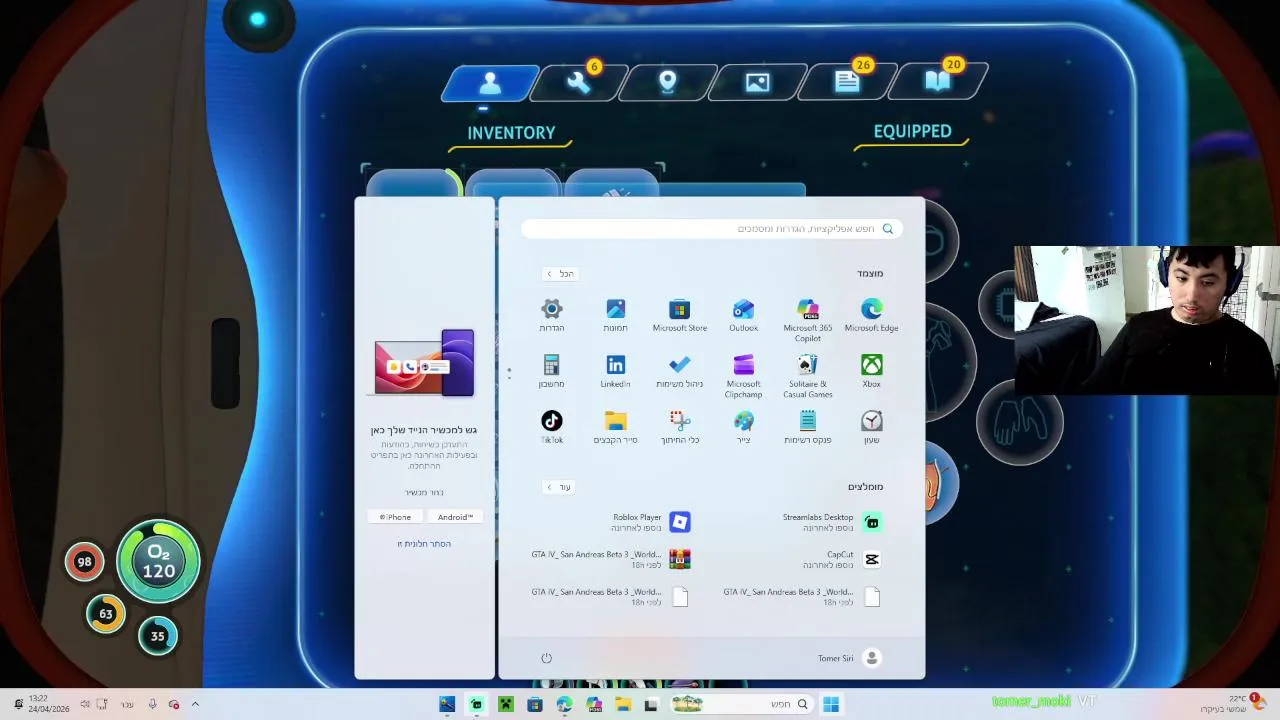Launch the Paint app (צייר)
The height and width of the screenshot is (720, 1280).
[743, 428]
